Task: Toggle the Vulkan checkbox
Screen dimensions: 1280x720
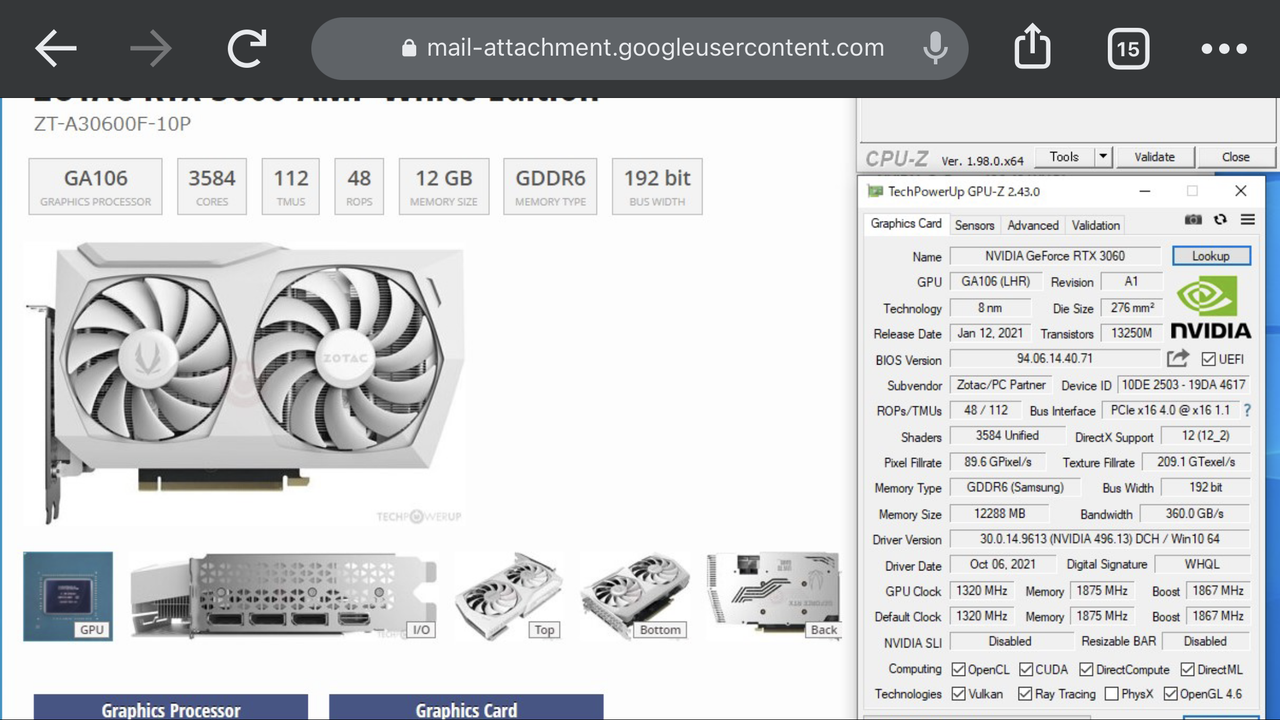Action: tap(958, 693)
